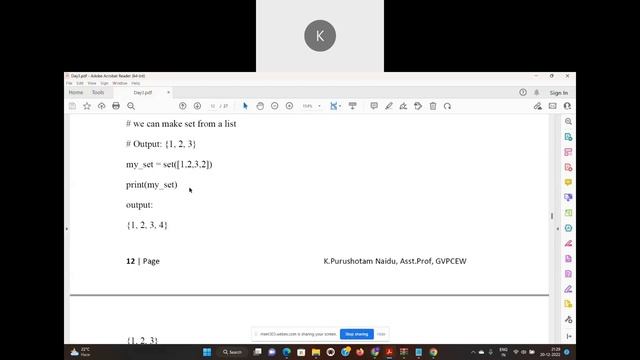This screenshot has height=360, width=640.
Task: Click the share link pen icon at toolbar right
Action: [538, 106]
